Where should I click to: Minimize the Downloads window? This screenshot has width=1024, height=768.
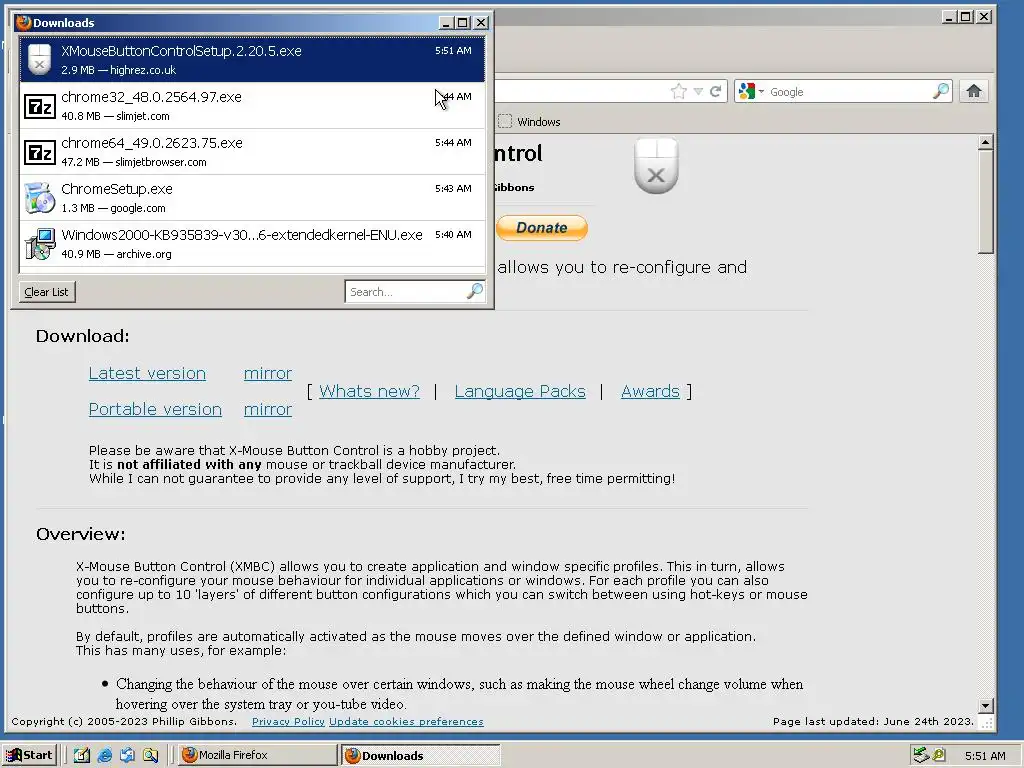[446, 23]
